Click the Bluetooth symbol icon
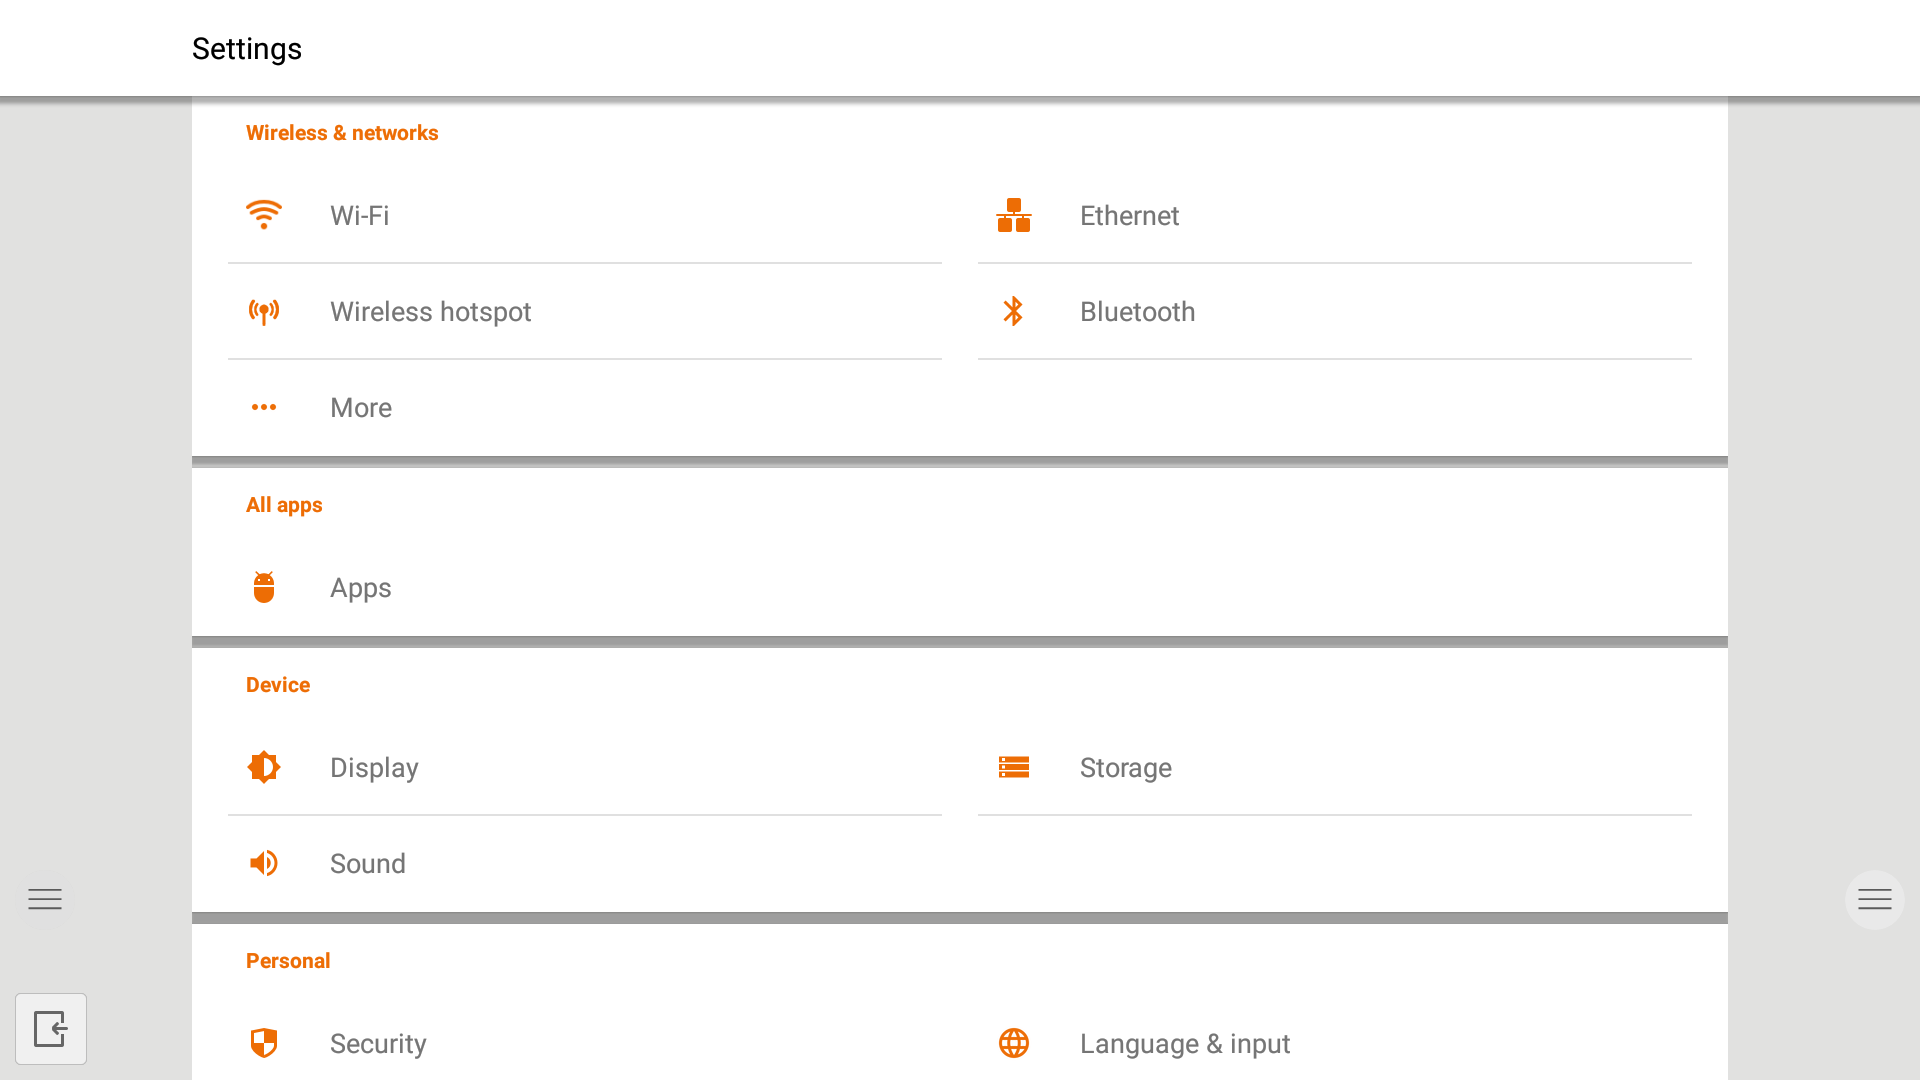1920x1080 pixels. coord(1013,311)
